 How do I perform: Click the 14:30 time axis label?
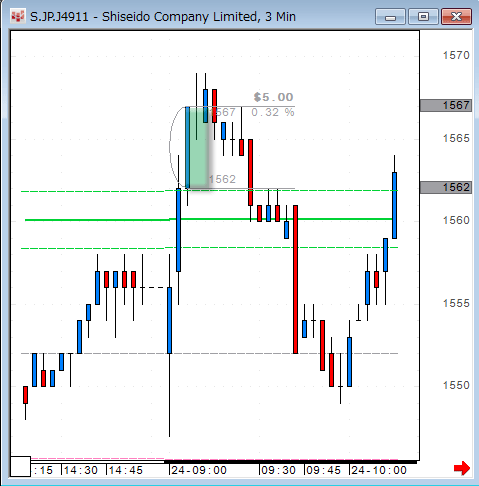pos(81,470)
